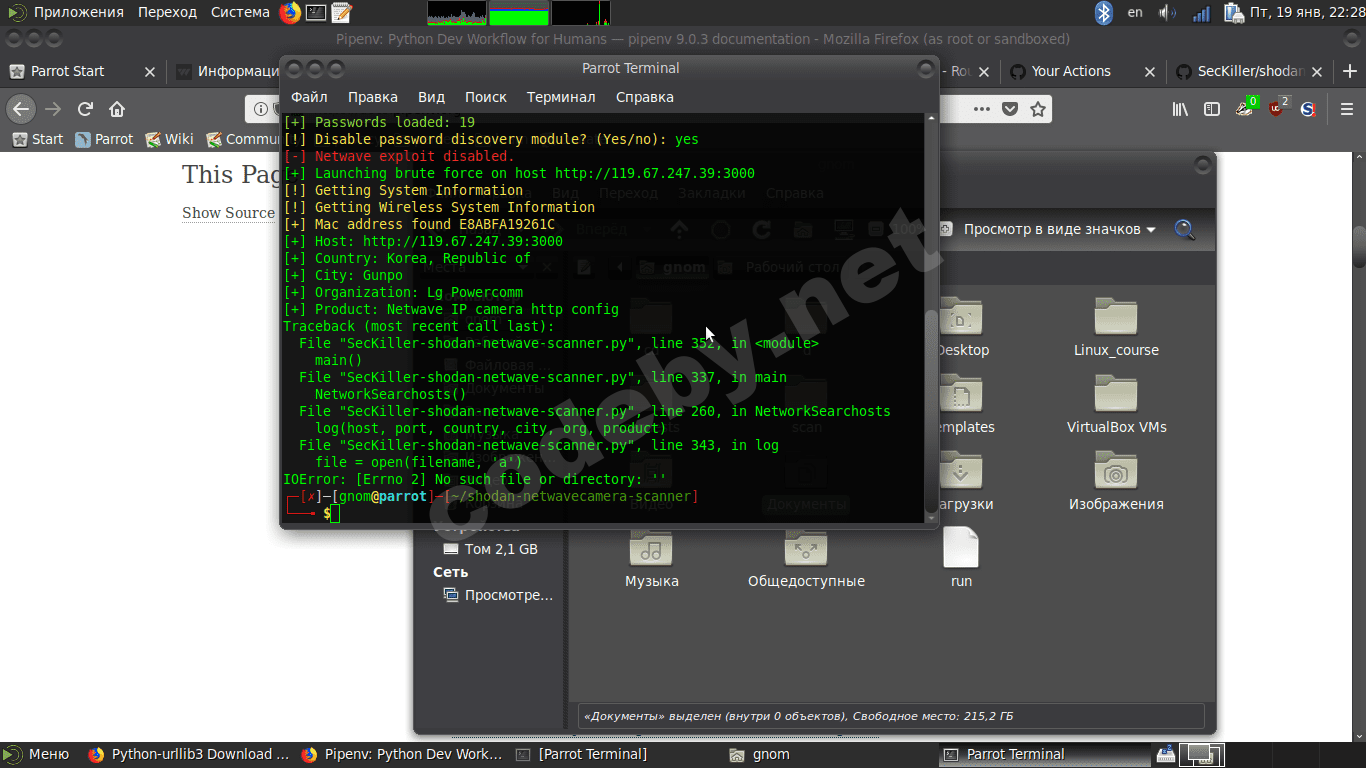Open the Поиск menu in Parrot Terminal
Image resolution: width=1366 pixels, height=768 pixels.
click(486, 97)
